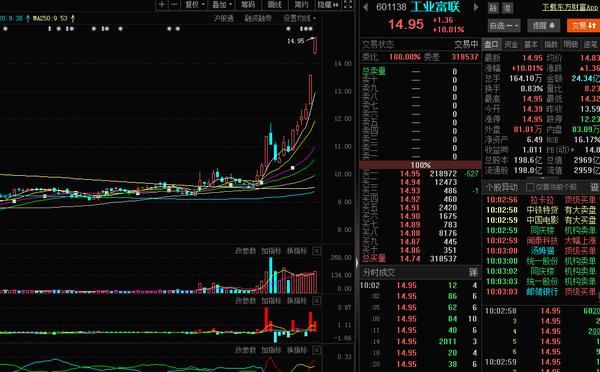Image resolution: width=600 pixels, height=372 pixels.
Task: Zoom in the chart with plus icon
Action: [162, 5]
